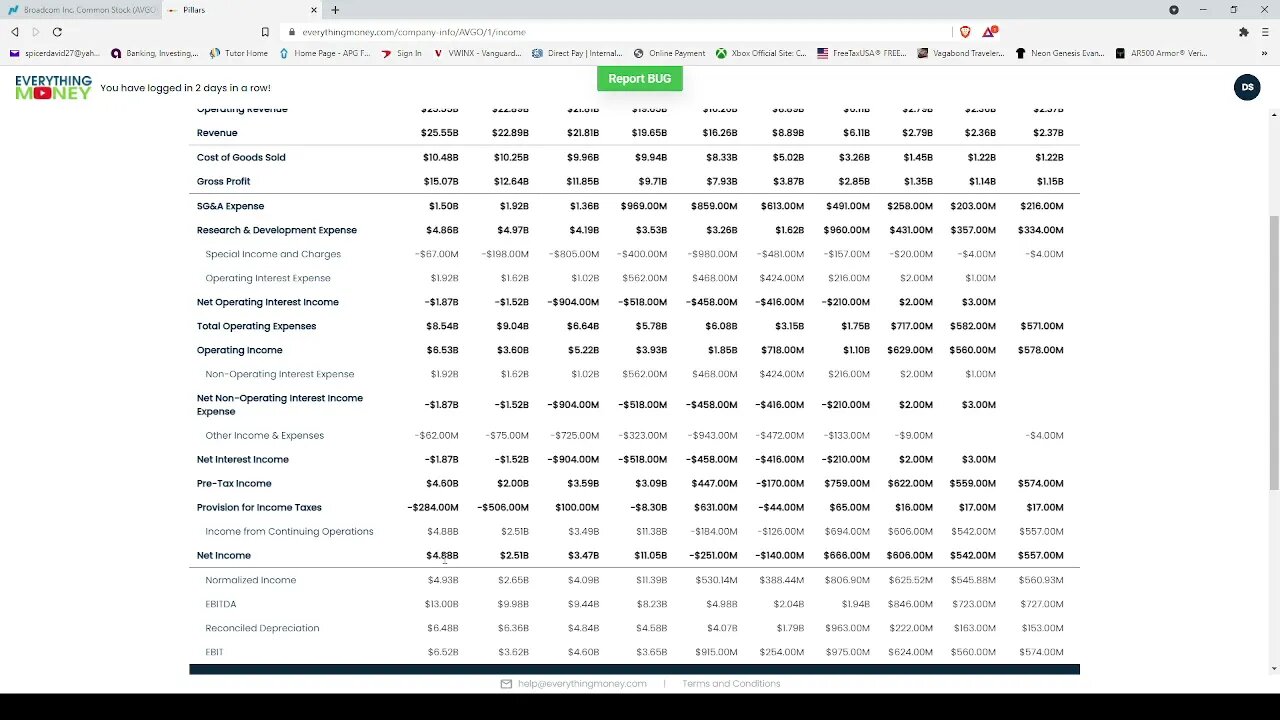Screen dimensions: 1280x720
Task: Open the Vagabond Traveler bookmark
Action: 961,53
